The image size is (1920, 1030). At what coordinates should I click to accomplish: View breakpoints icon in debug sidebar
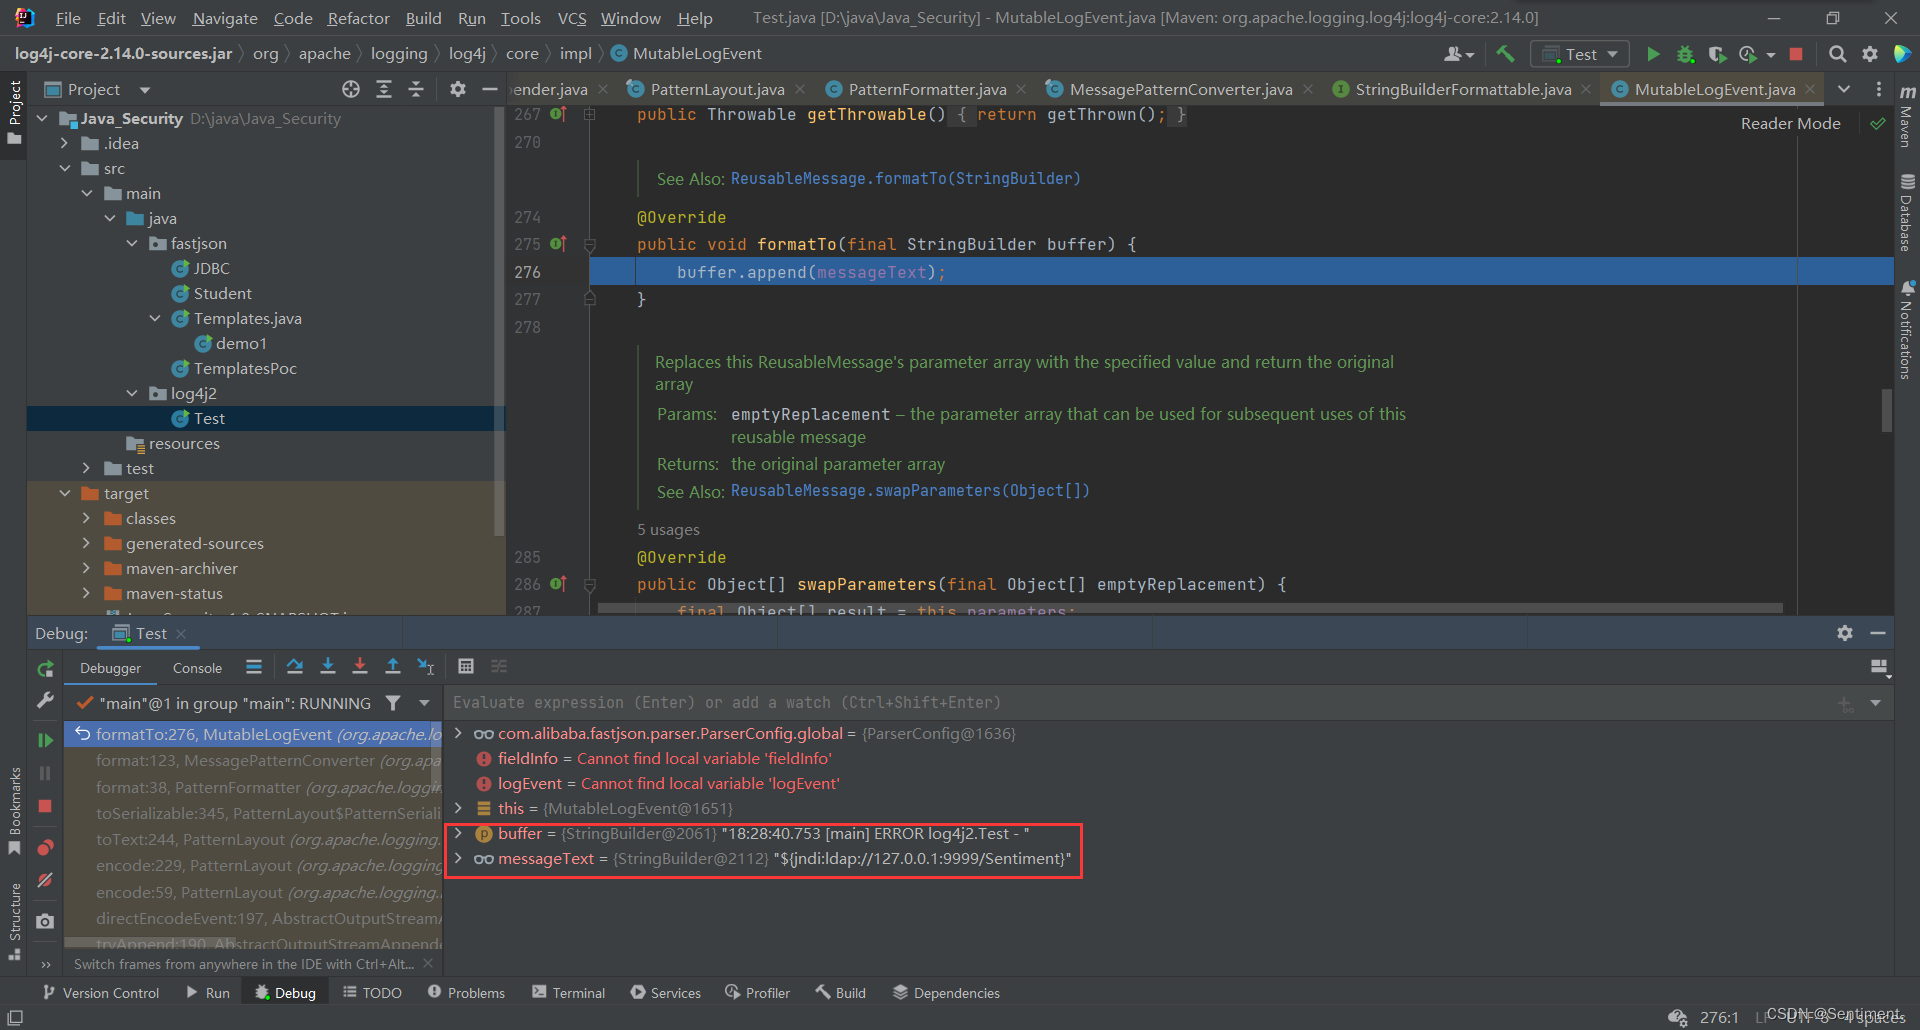[x=45, y=848]
